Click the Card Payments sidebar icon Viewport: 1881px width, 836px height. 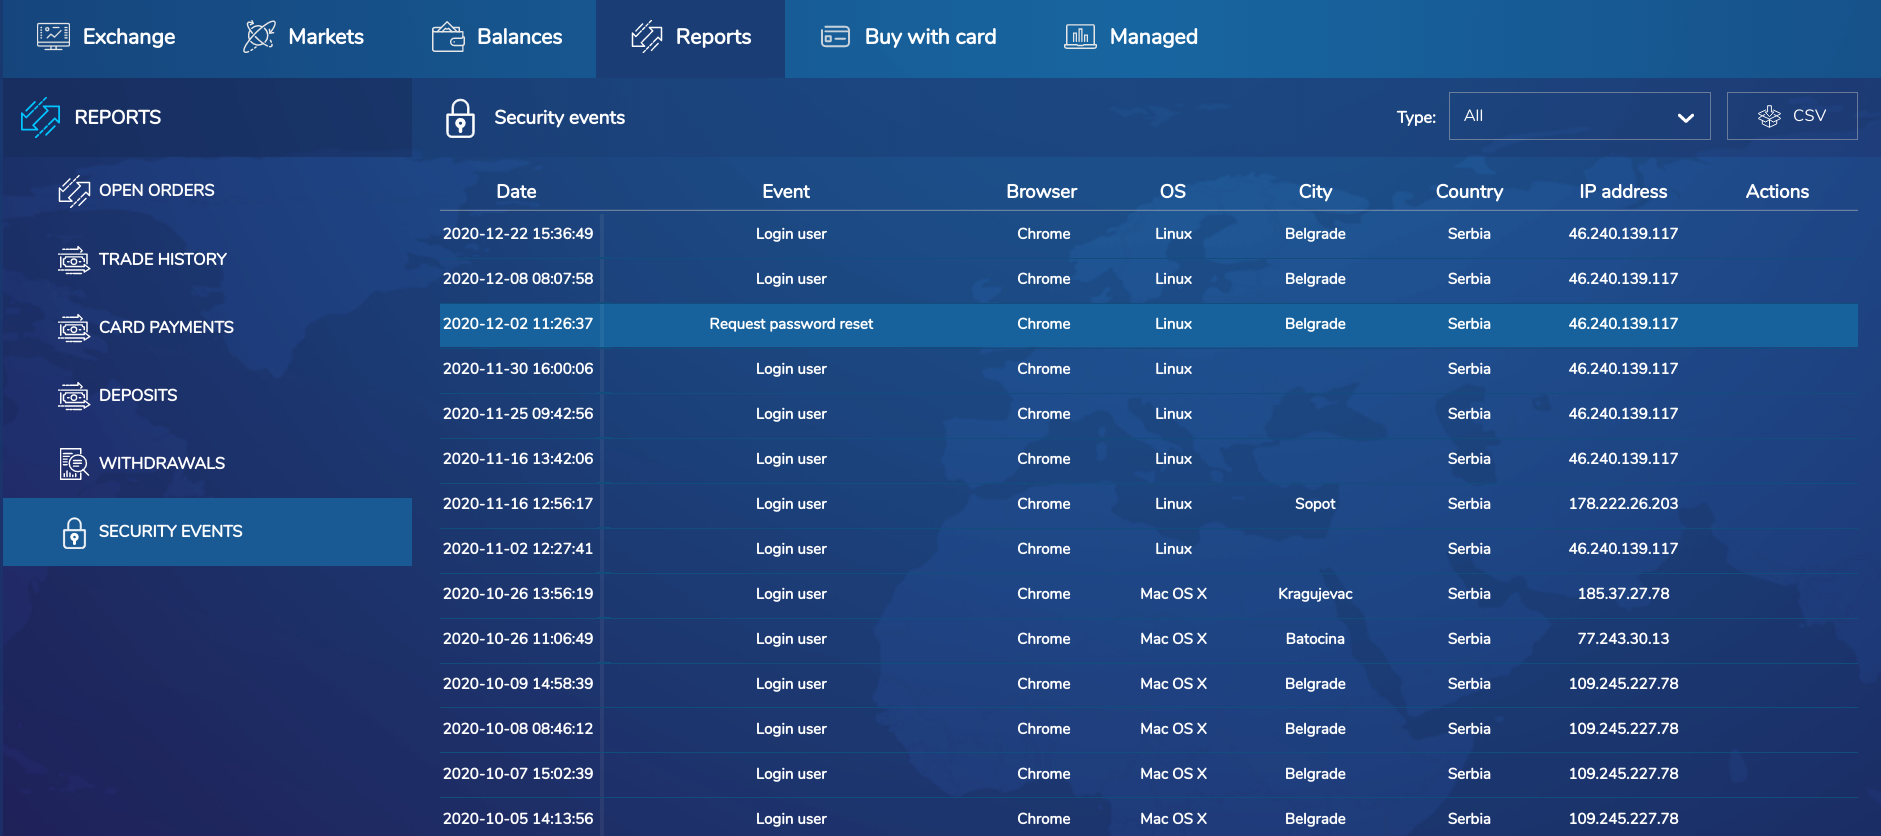tap(74, 328)
